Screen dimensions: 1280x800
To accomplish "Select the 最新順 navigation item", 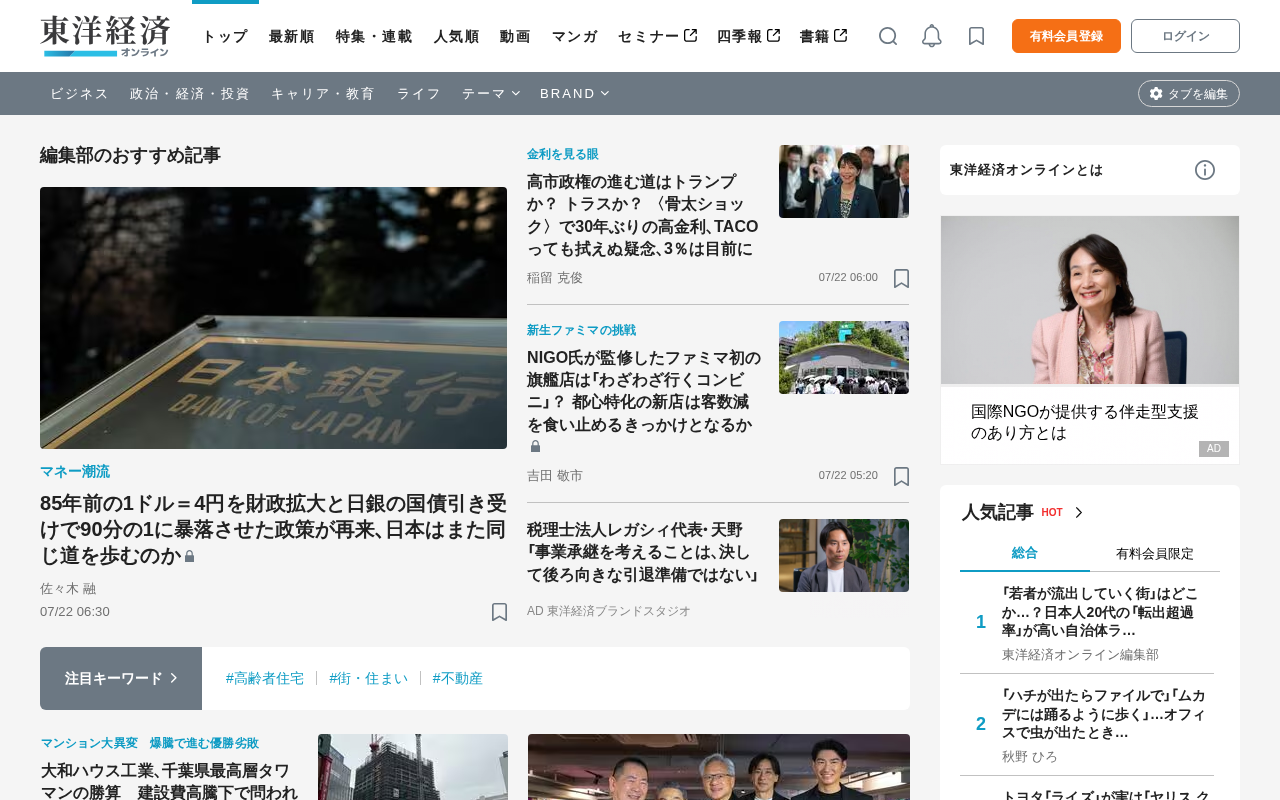I will click(292, 36).
